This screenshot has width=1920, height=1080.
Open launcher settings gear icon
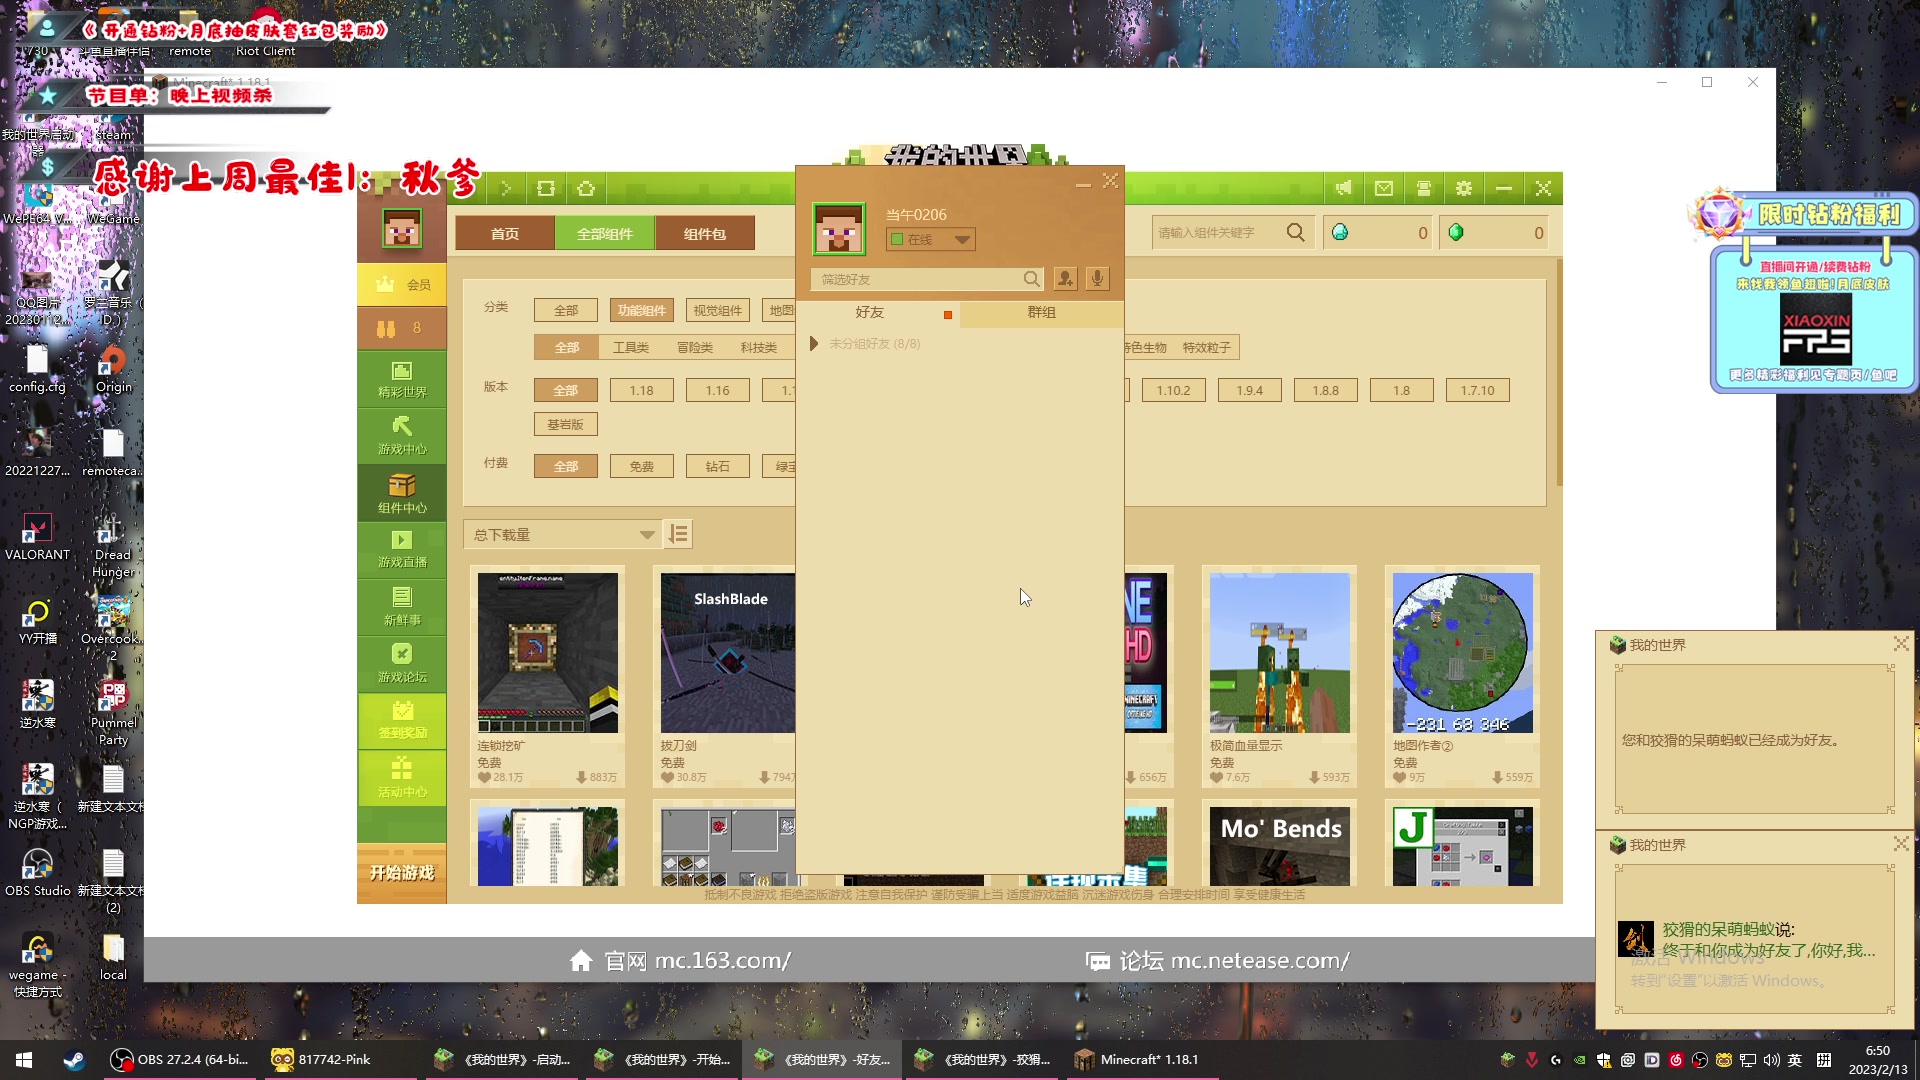(x=1464, y=188)
